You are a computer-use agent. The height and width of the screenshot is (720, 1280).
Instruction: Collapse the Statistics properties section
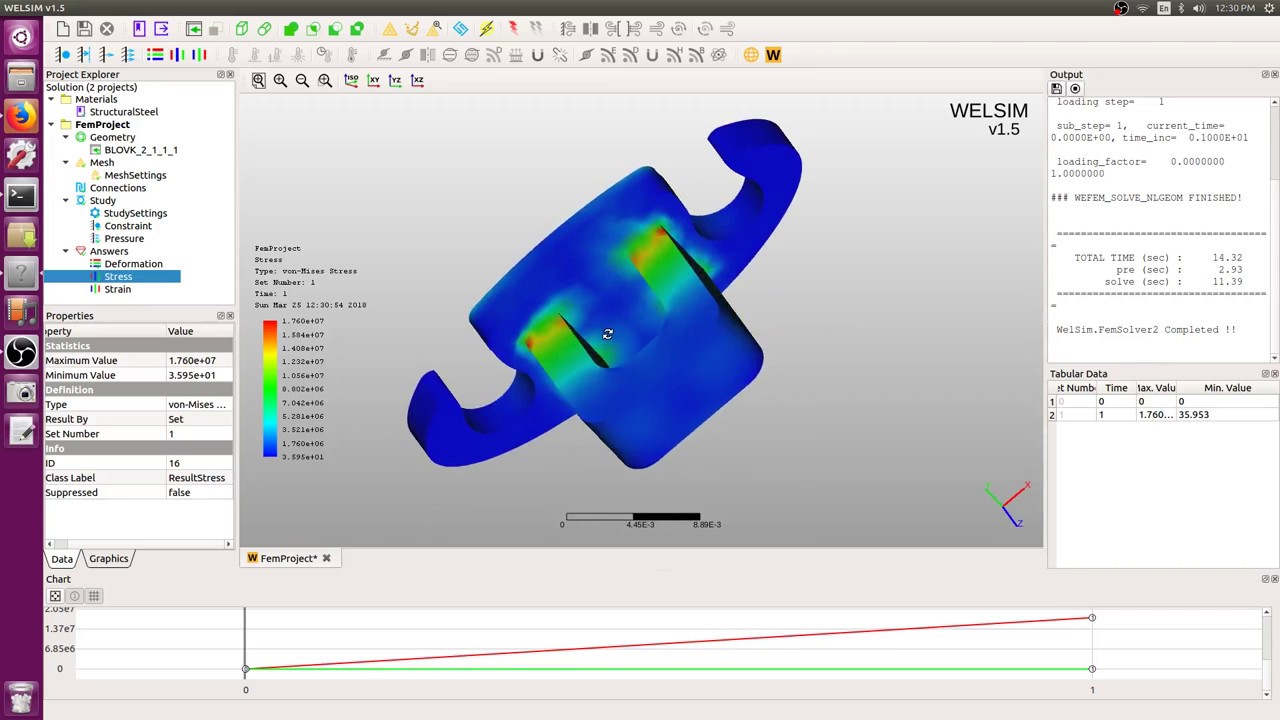pos(138,346)
